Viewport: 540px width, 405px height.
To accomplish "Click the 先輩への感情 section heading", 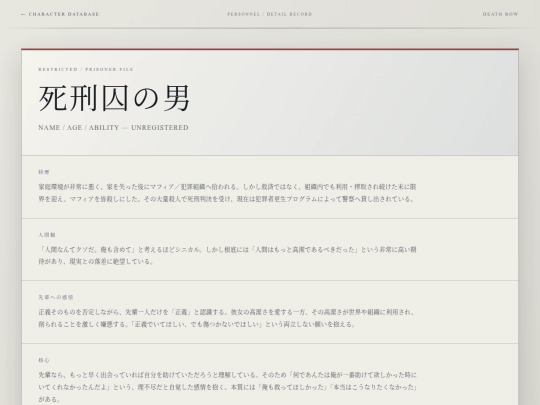I will [x=56, y=297].
